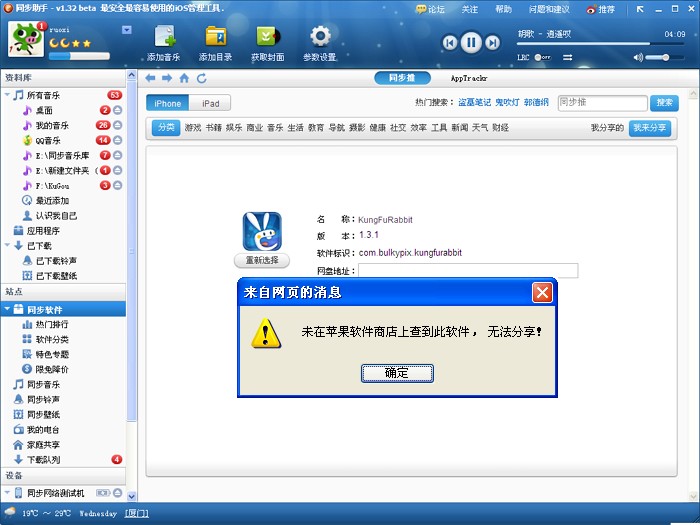700x525 pixels.
Task: Select the iPad tab
Action: coord(210,103)
